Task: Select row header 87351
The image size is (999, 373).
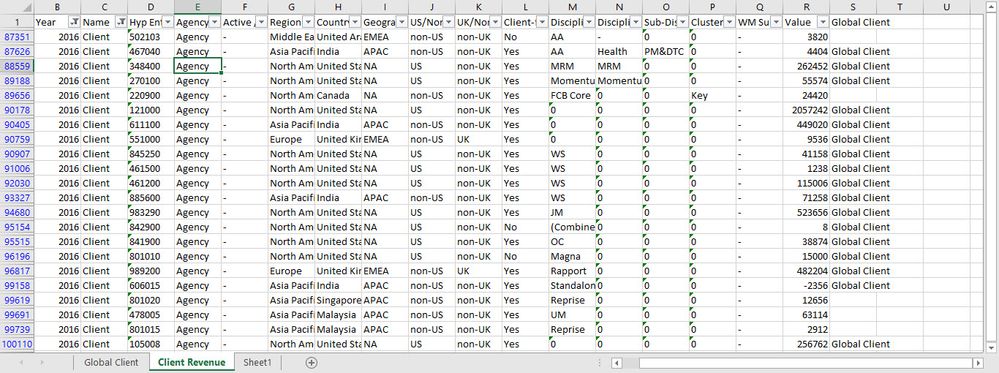Action: (x=17, y=37)
